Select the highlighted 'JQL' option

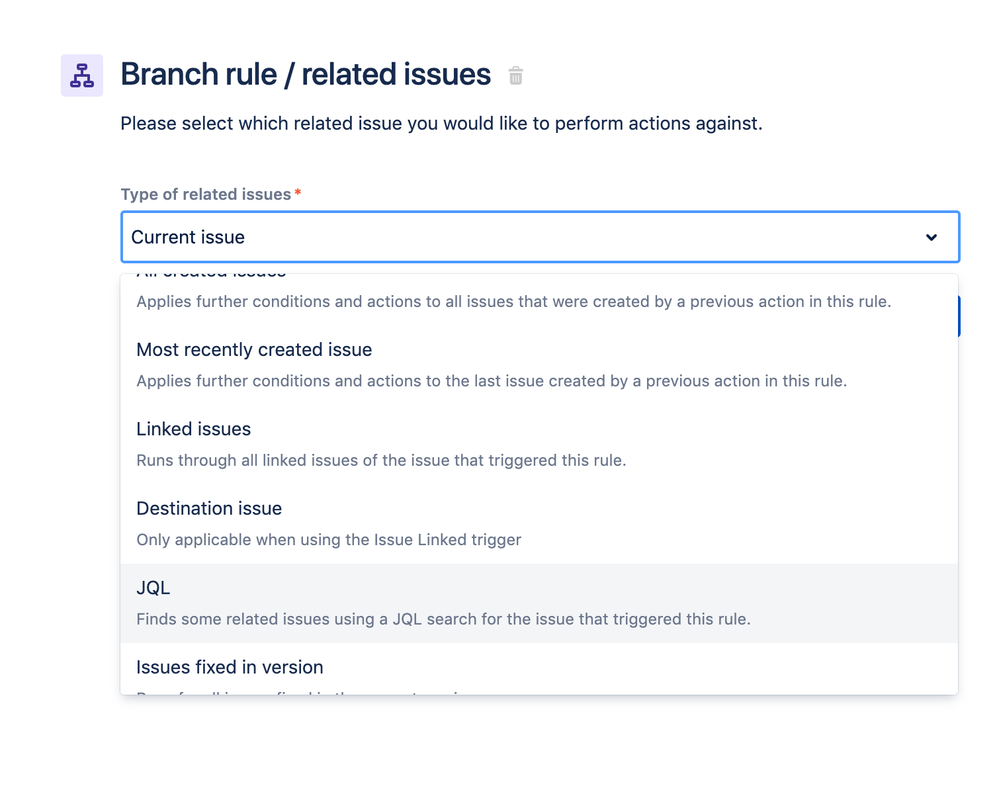click(x=538, y=603)
